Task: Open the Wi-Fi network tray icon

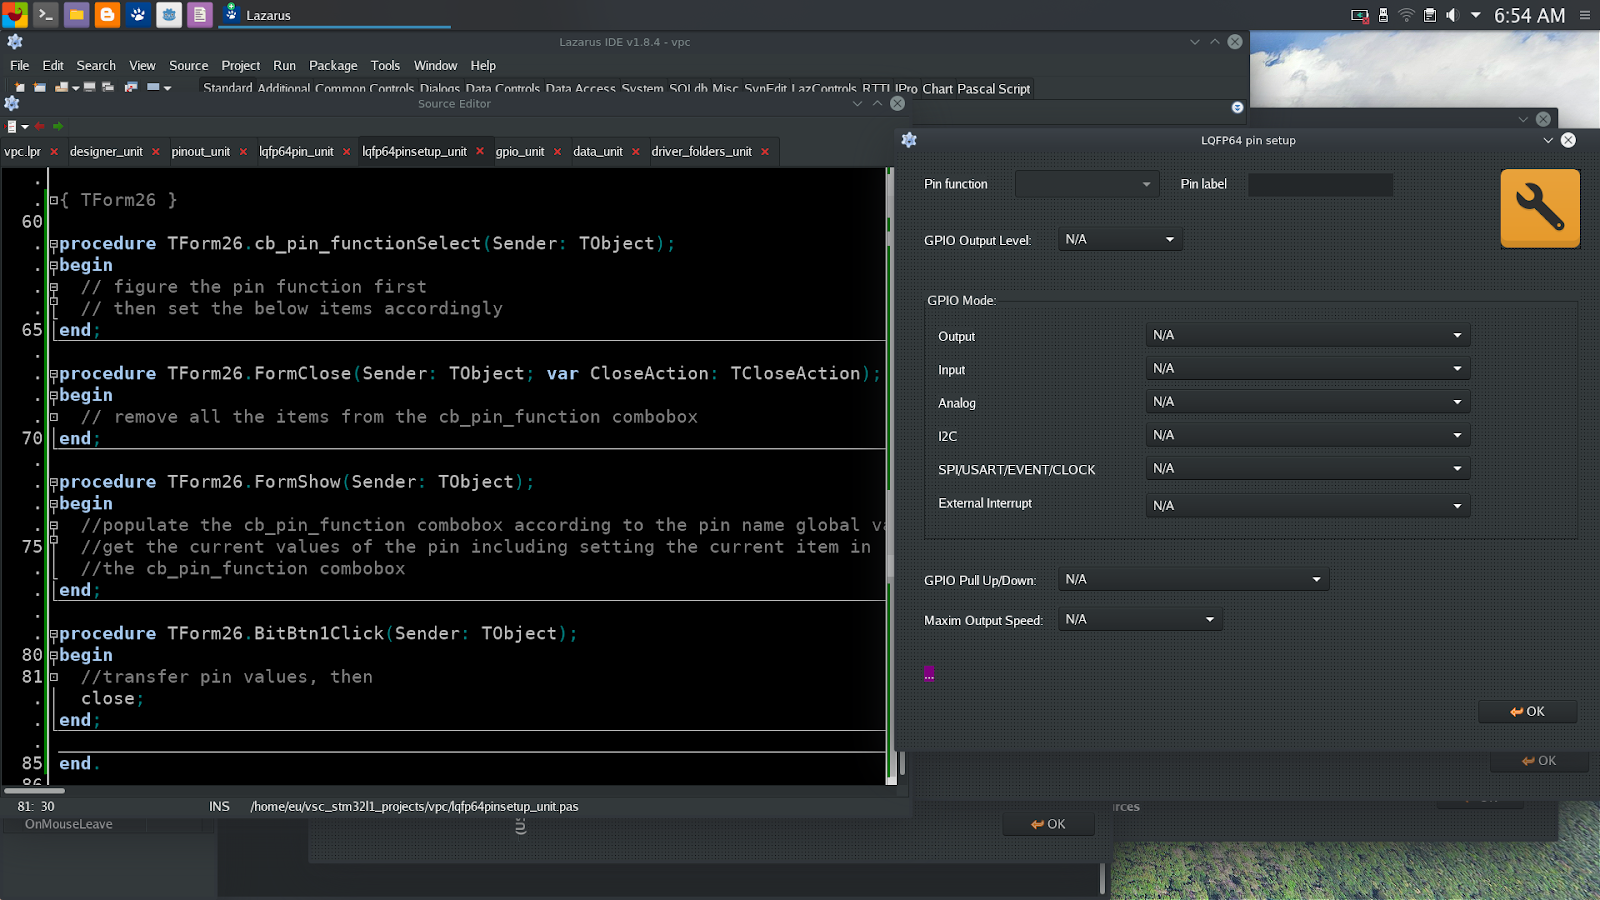Action: [x=1406, y=15]
